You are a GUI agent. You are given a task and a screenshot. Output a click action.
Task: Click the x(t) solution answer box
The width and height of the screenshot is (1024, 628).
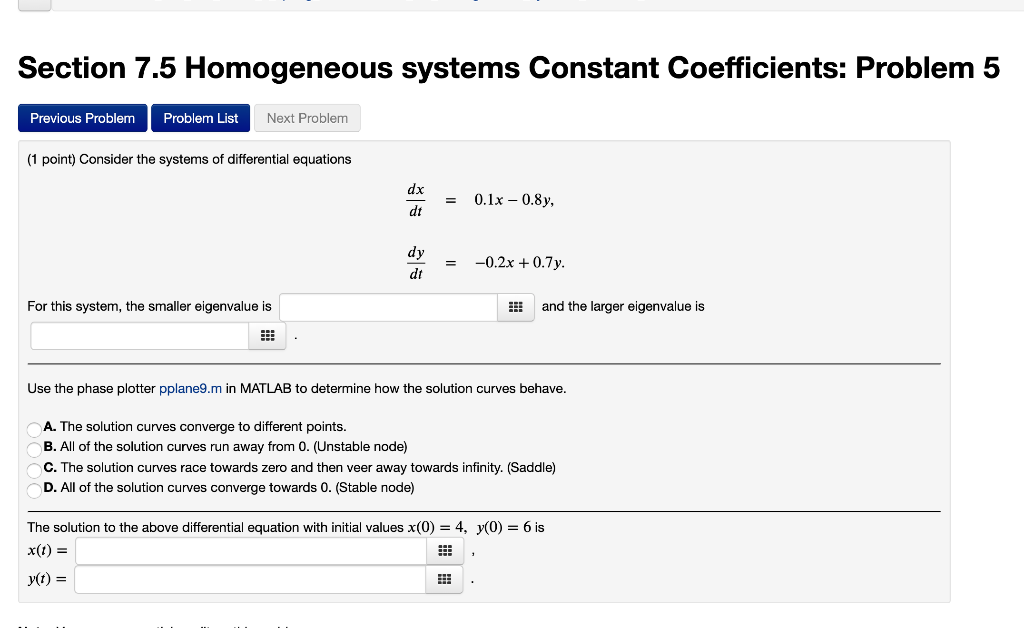pos(250,550)
